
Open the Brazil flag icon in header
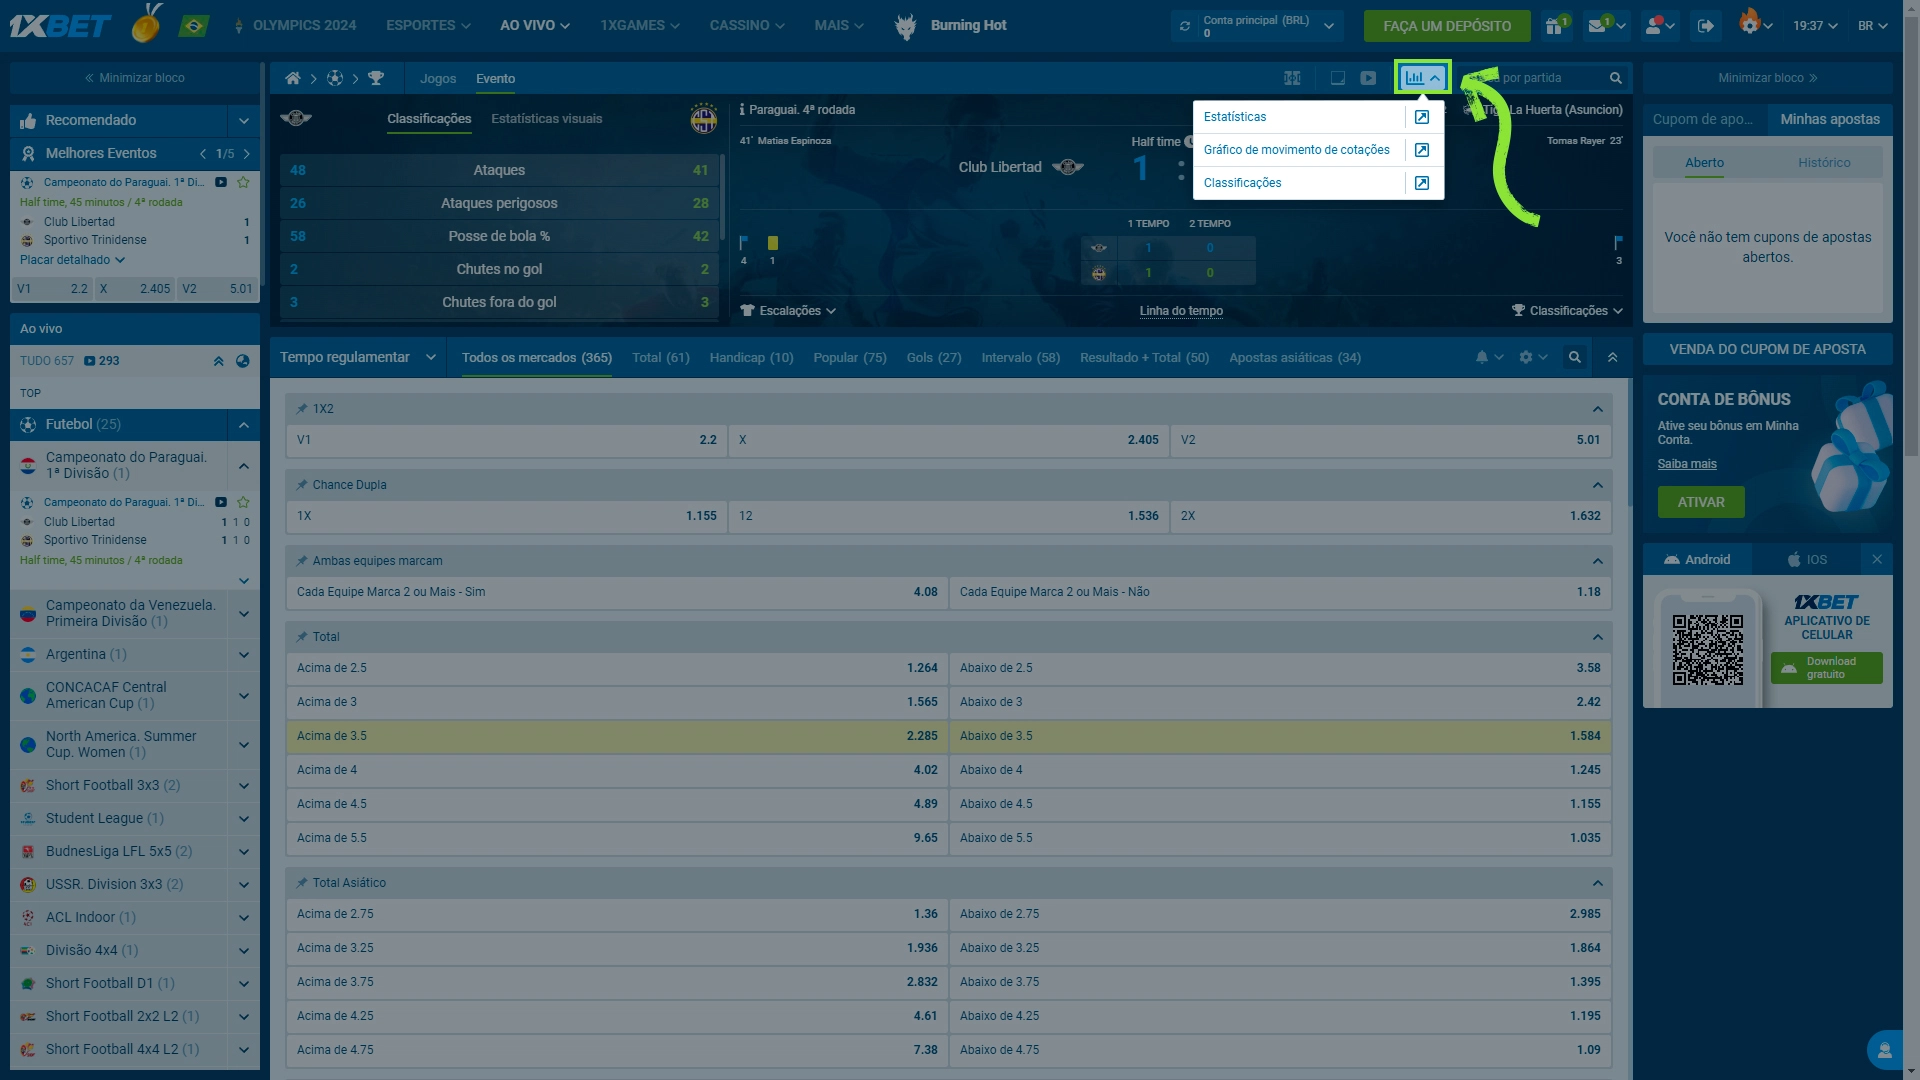(x=193, y=25)
